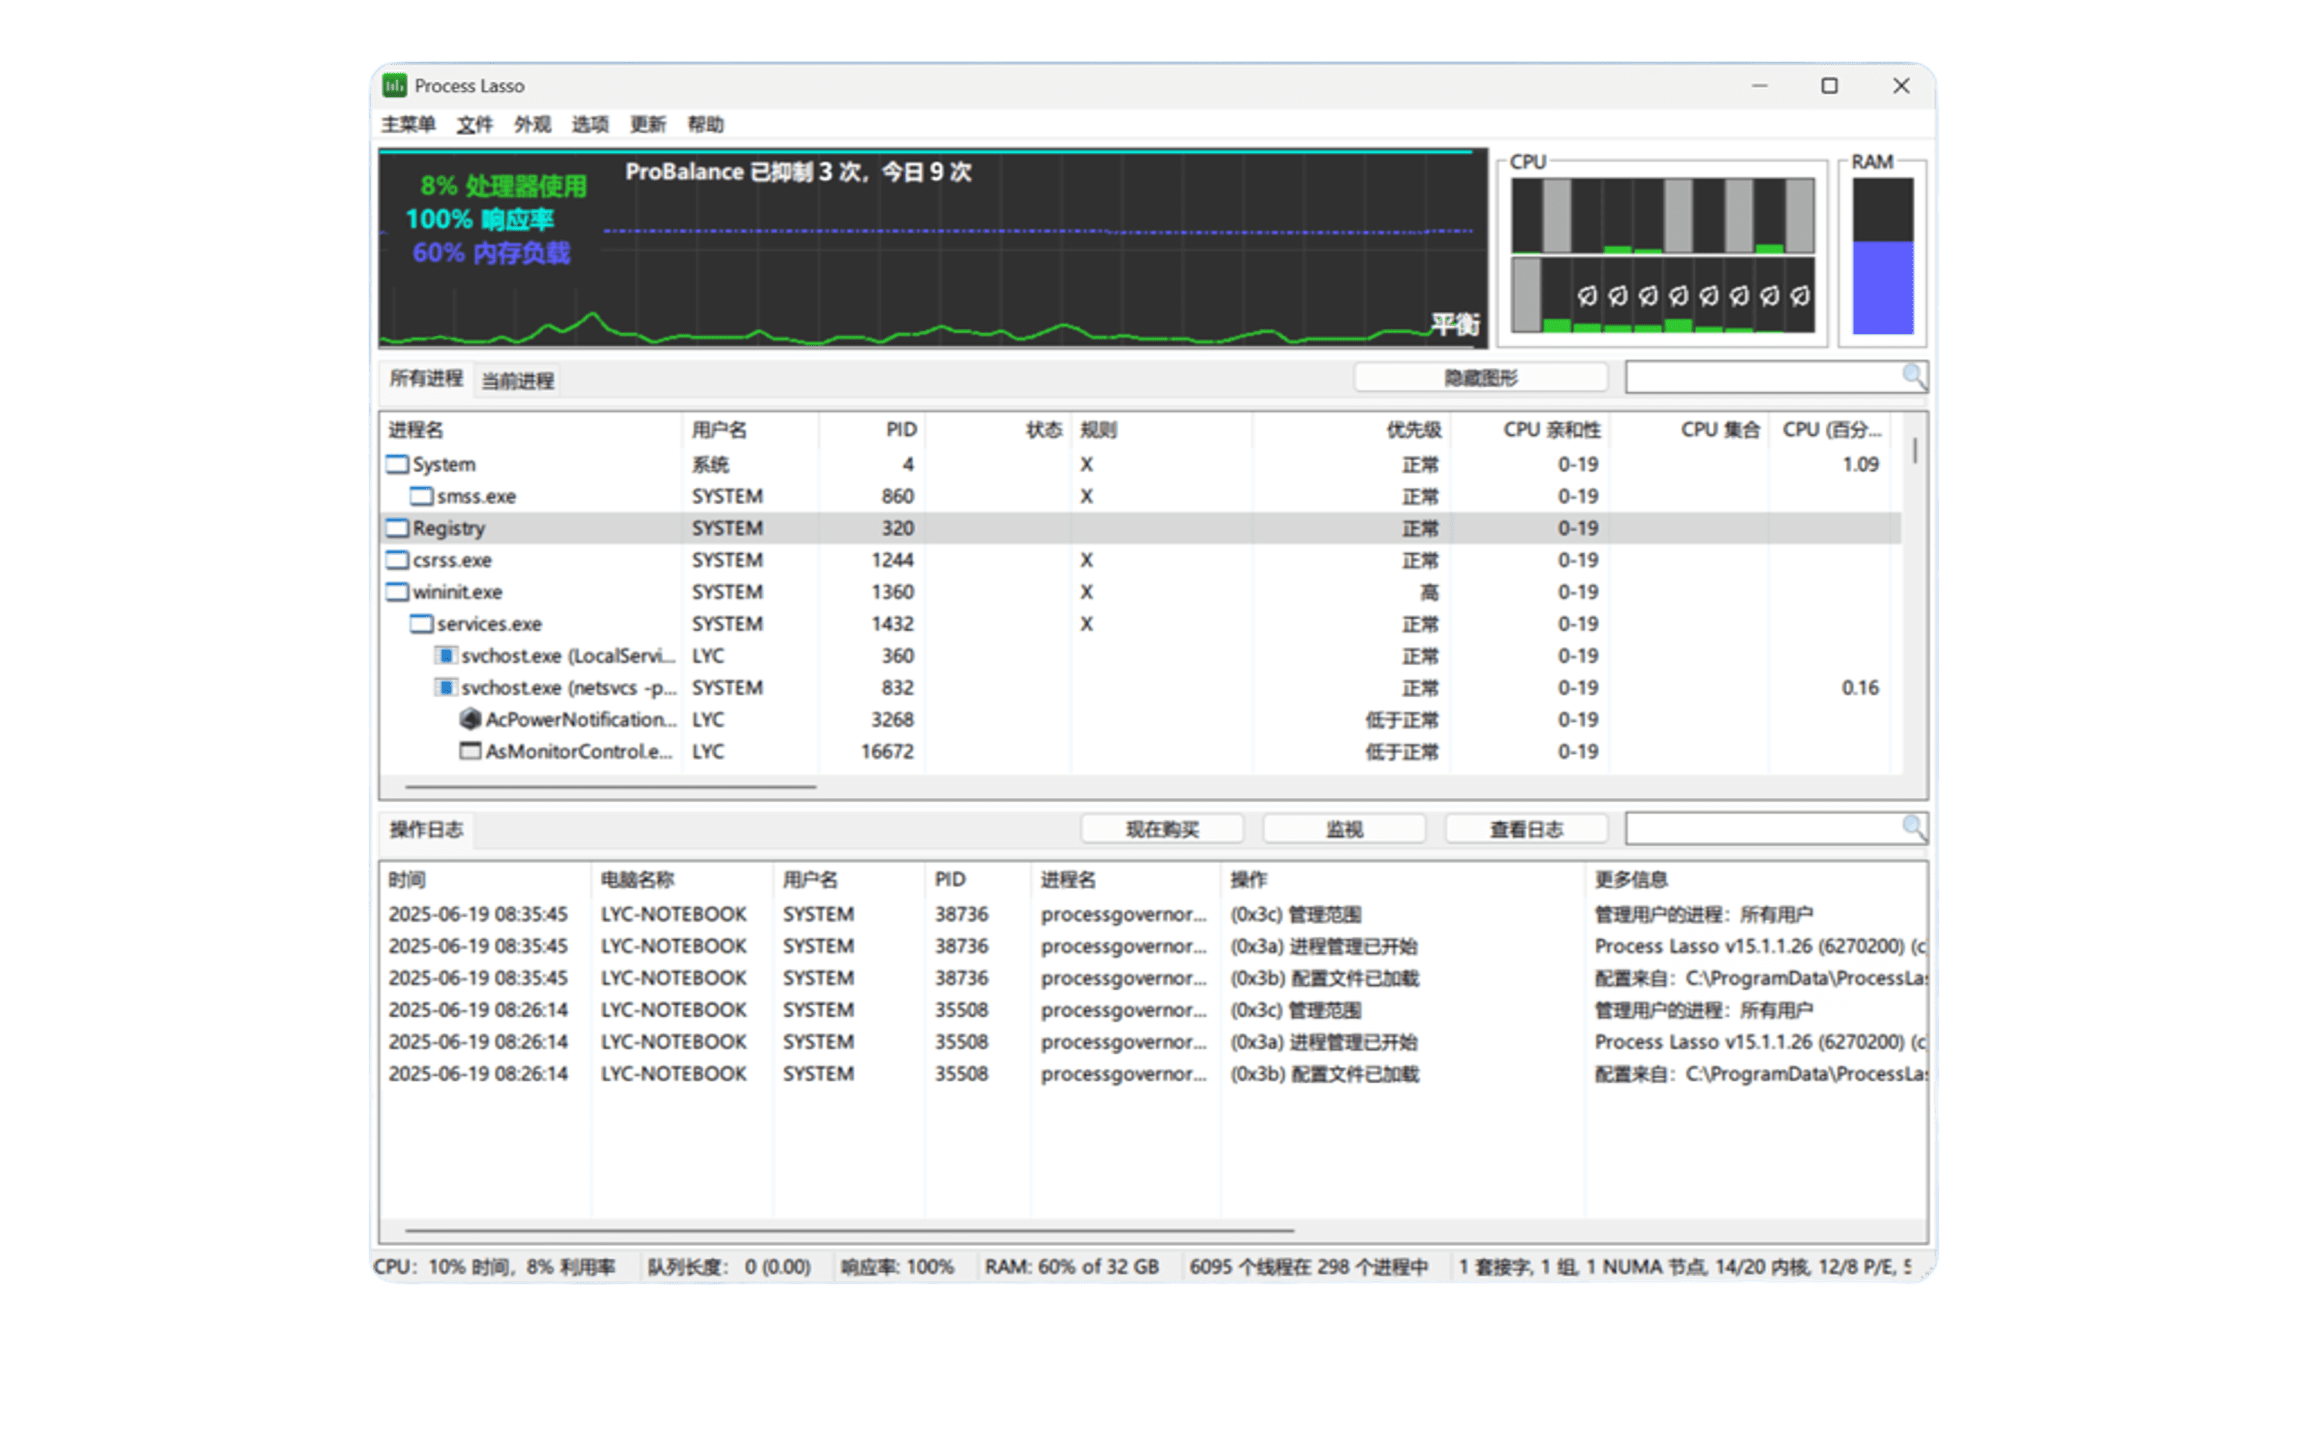Open the 主菜单 menu
Screen dimensions: 2310x1431
(x=408, y=124)
